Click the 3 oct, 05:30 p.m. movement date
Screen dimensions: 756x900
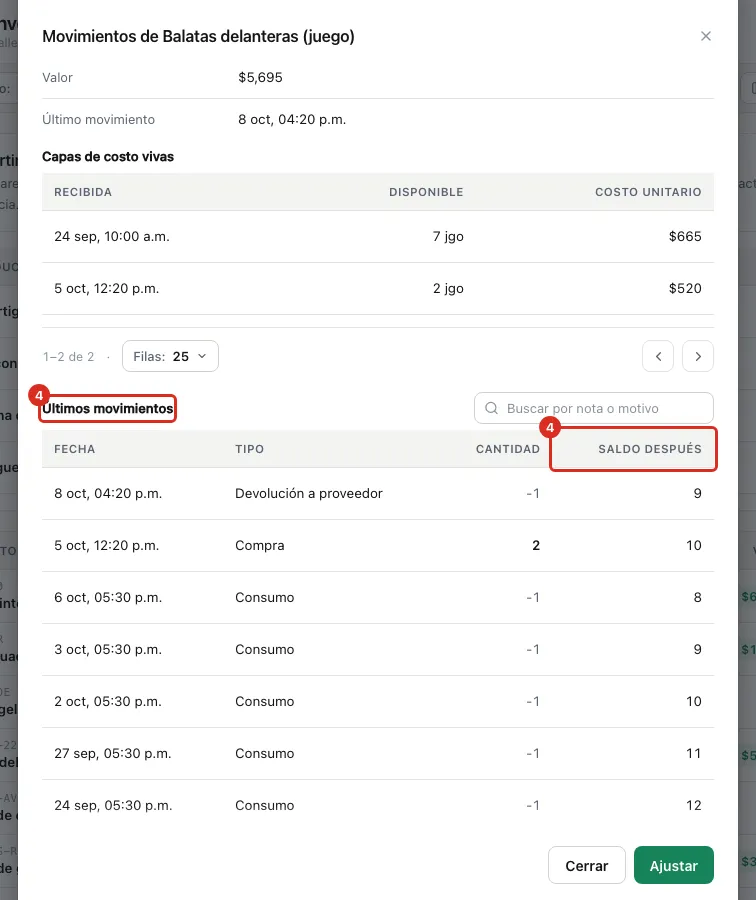[108, 649]
